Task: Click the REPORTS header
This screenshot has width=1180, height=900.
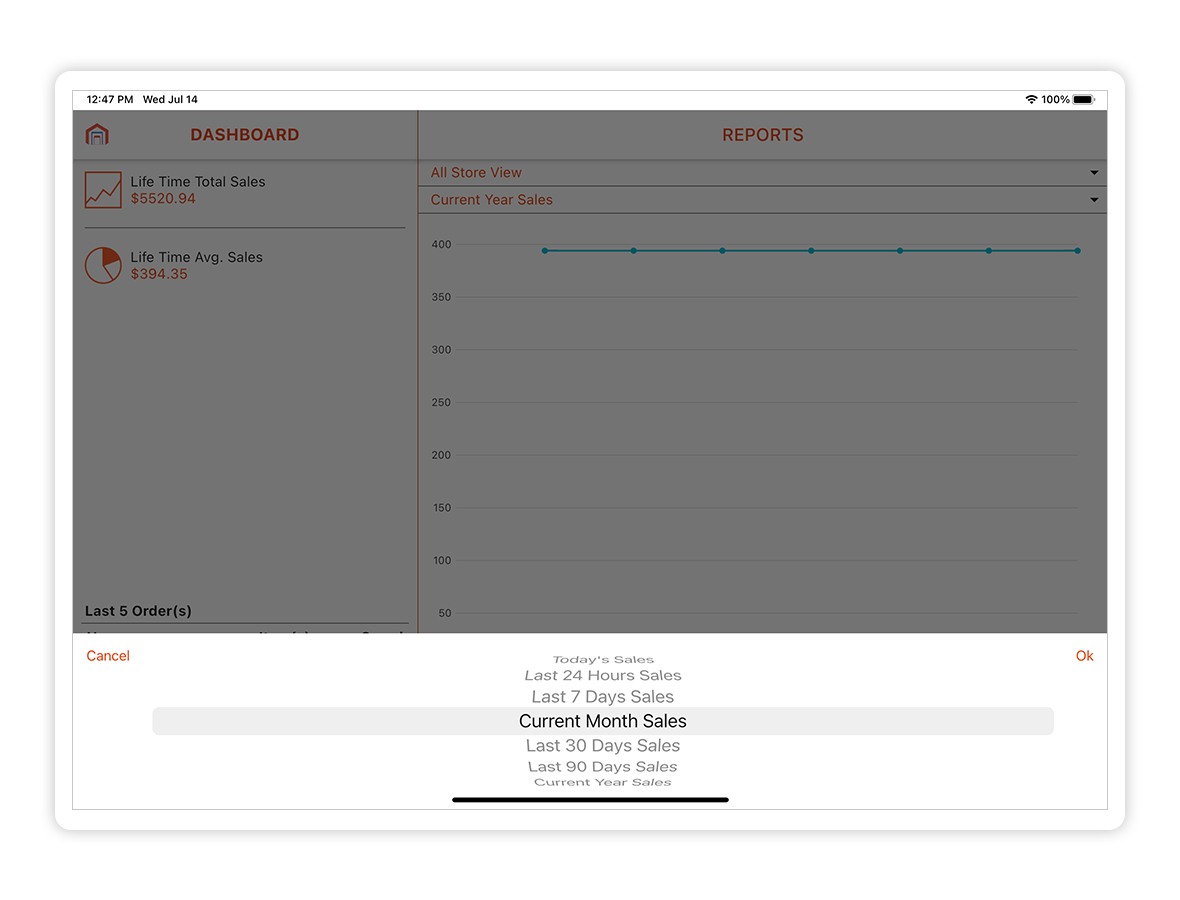Action: [762, 135]
